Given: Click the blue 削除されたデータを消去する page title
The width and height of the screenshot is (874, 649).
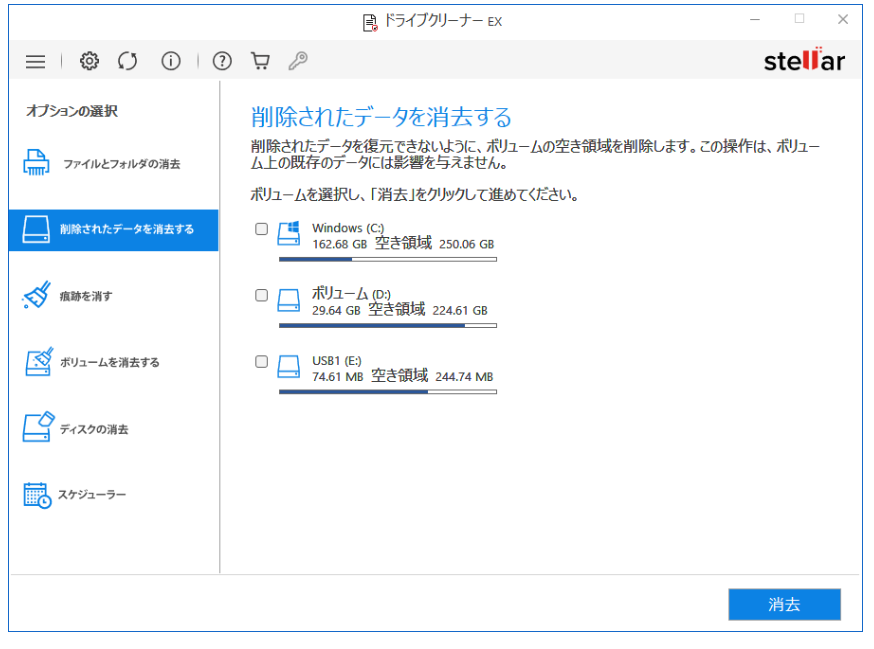Looking at the screenshot, I should click(x=381, y=117).
